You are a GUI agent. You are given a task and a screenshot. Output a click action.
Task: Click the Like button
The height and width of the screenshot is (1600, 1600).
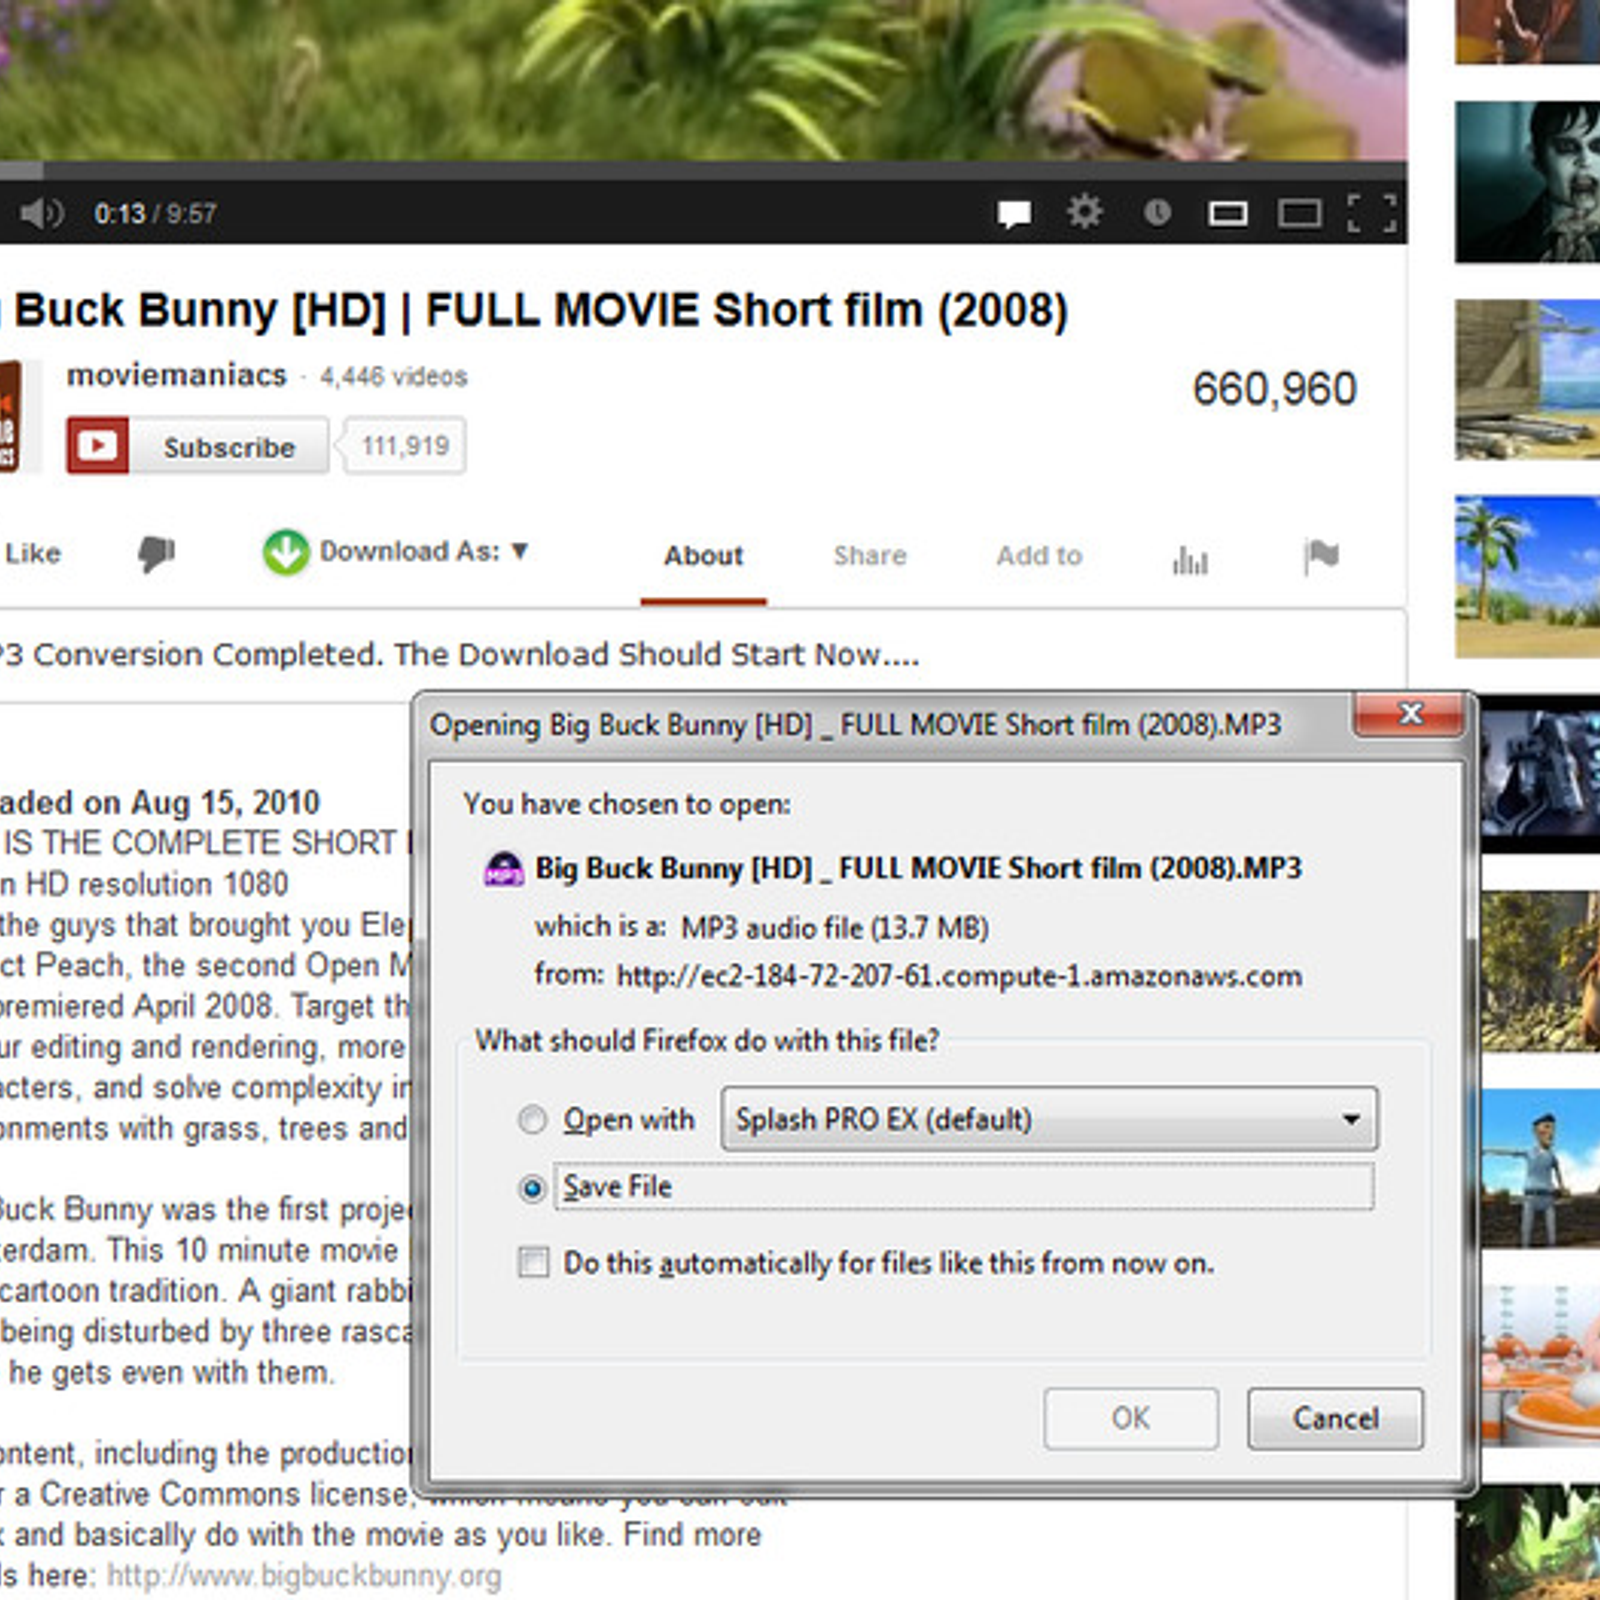point(32,553)
